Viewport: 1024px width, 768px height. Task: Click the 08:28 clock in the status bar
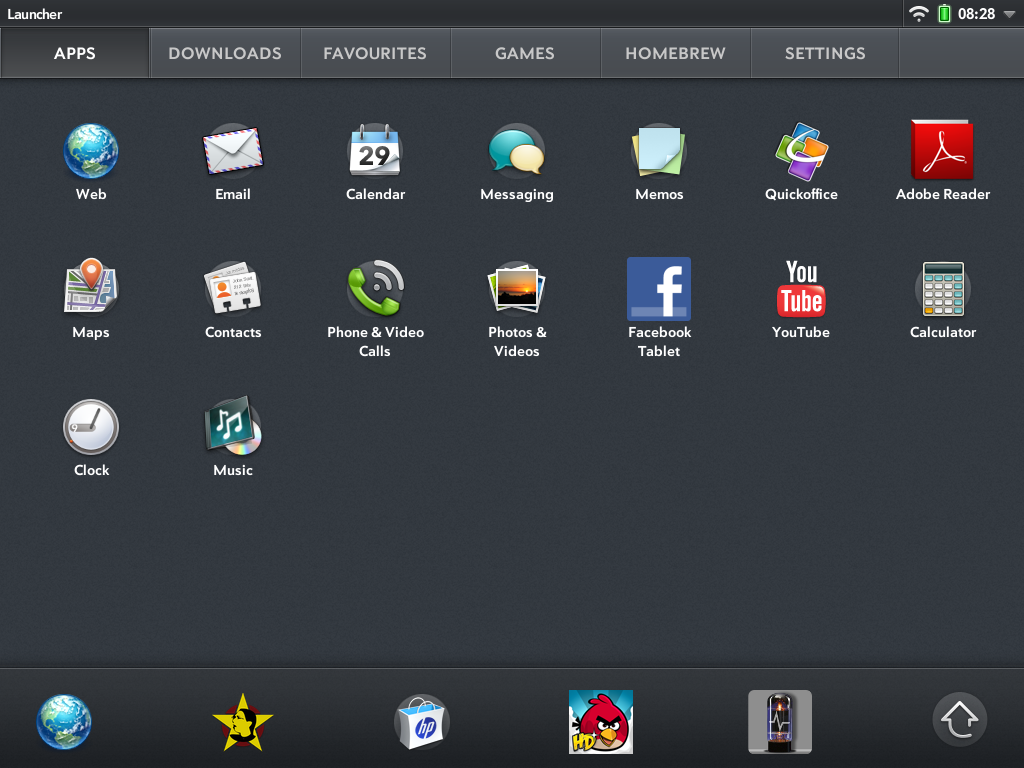pyautogui.click(x=976, y=14)
